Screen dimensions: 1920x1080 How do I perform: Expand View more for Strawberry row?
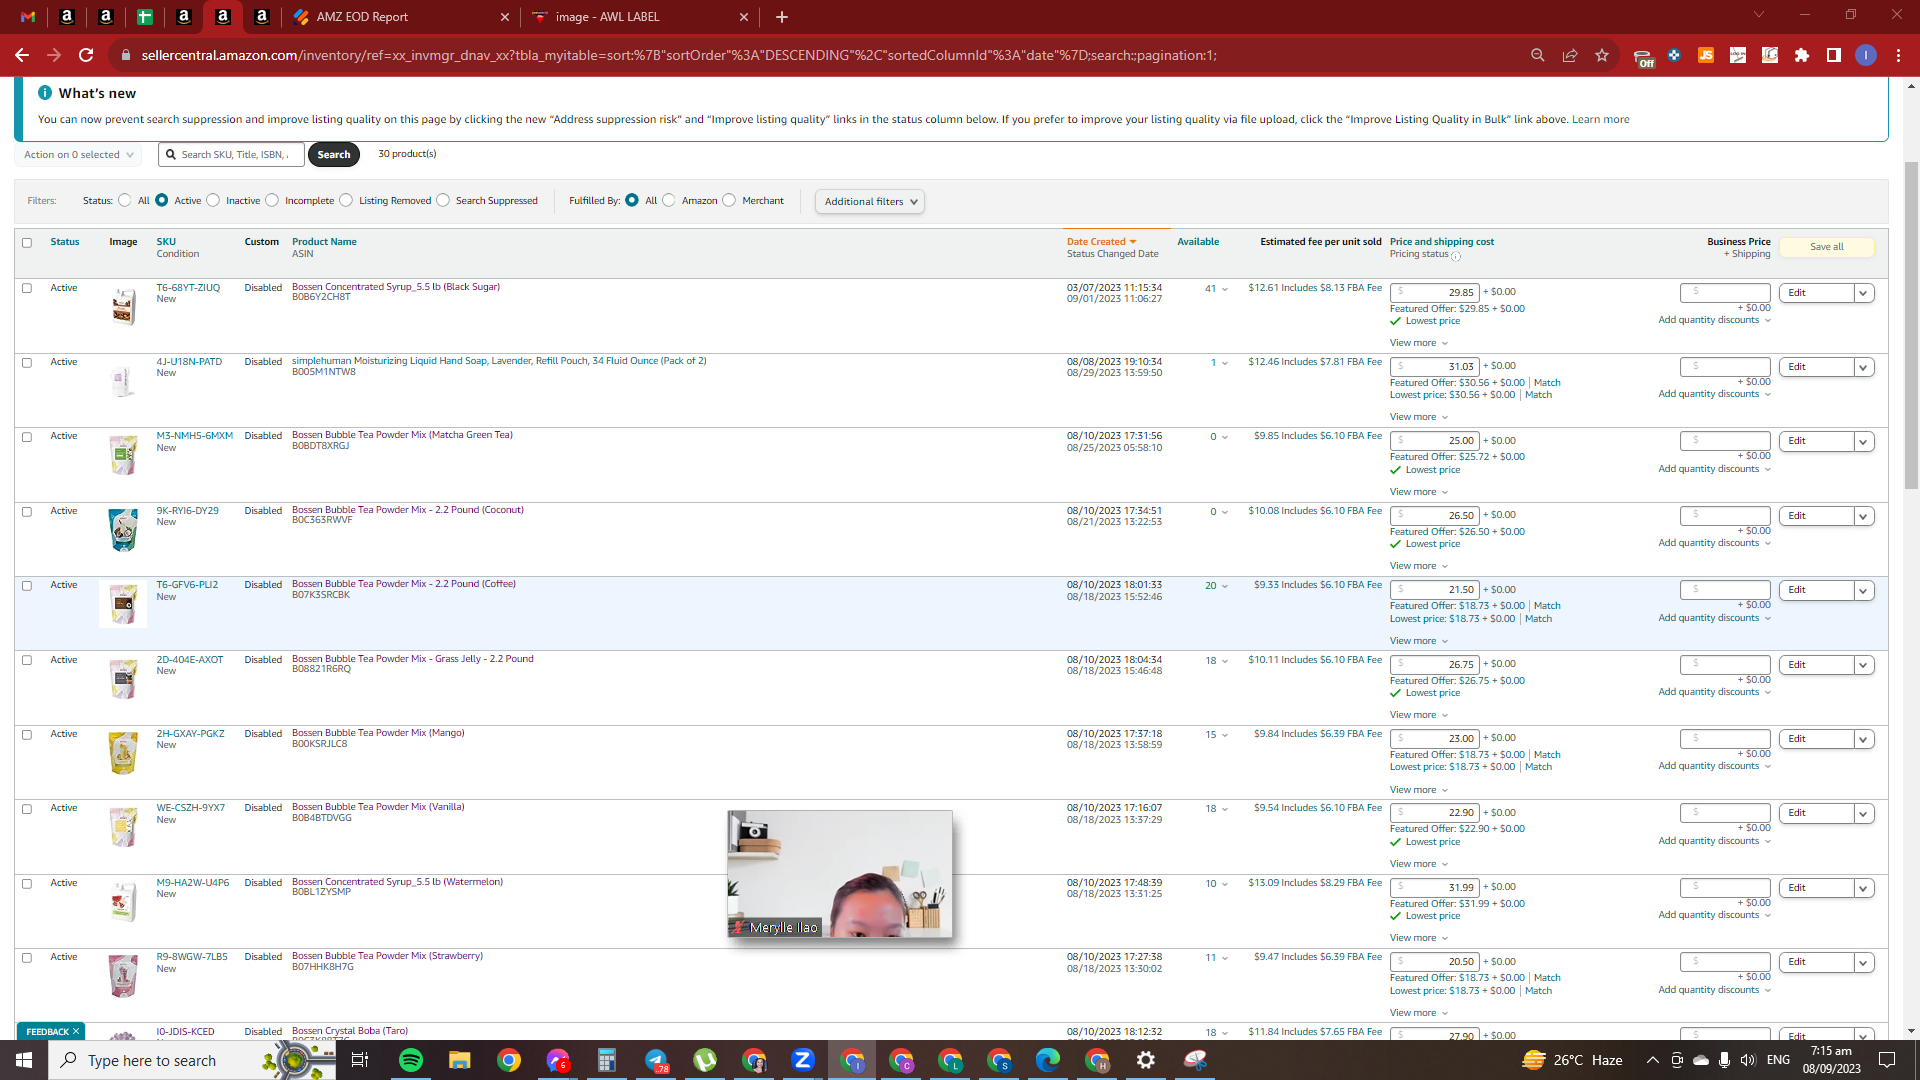point(1419,1013)
